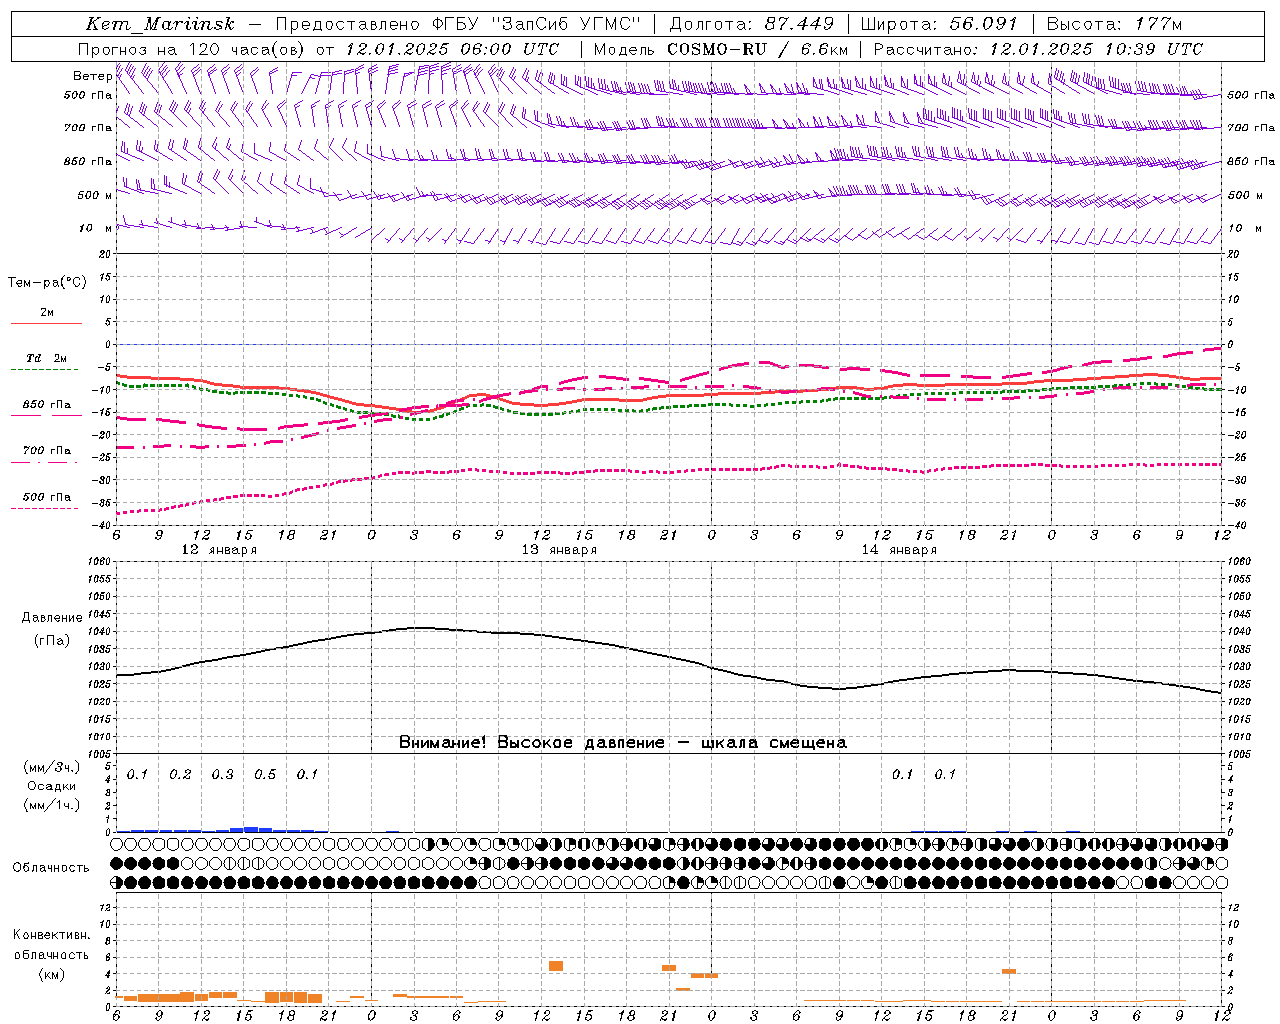The height and width of the screenshot is (1024, 1280).
Task: Click the (мм/3ч.) precipitation unit label
Action: coord(51,767)
